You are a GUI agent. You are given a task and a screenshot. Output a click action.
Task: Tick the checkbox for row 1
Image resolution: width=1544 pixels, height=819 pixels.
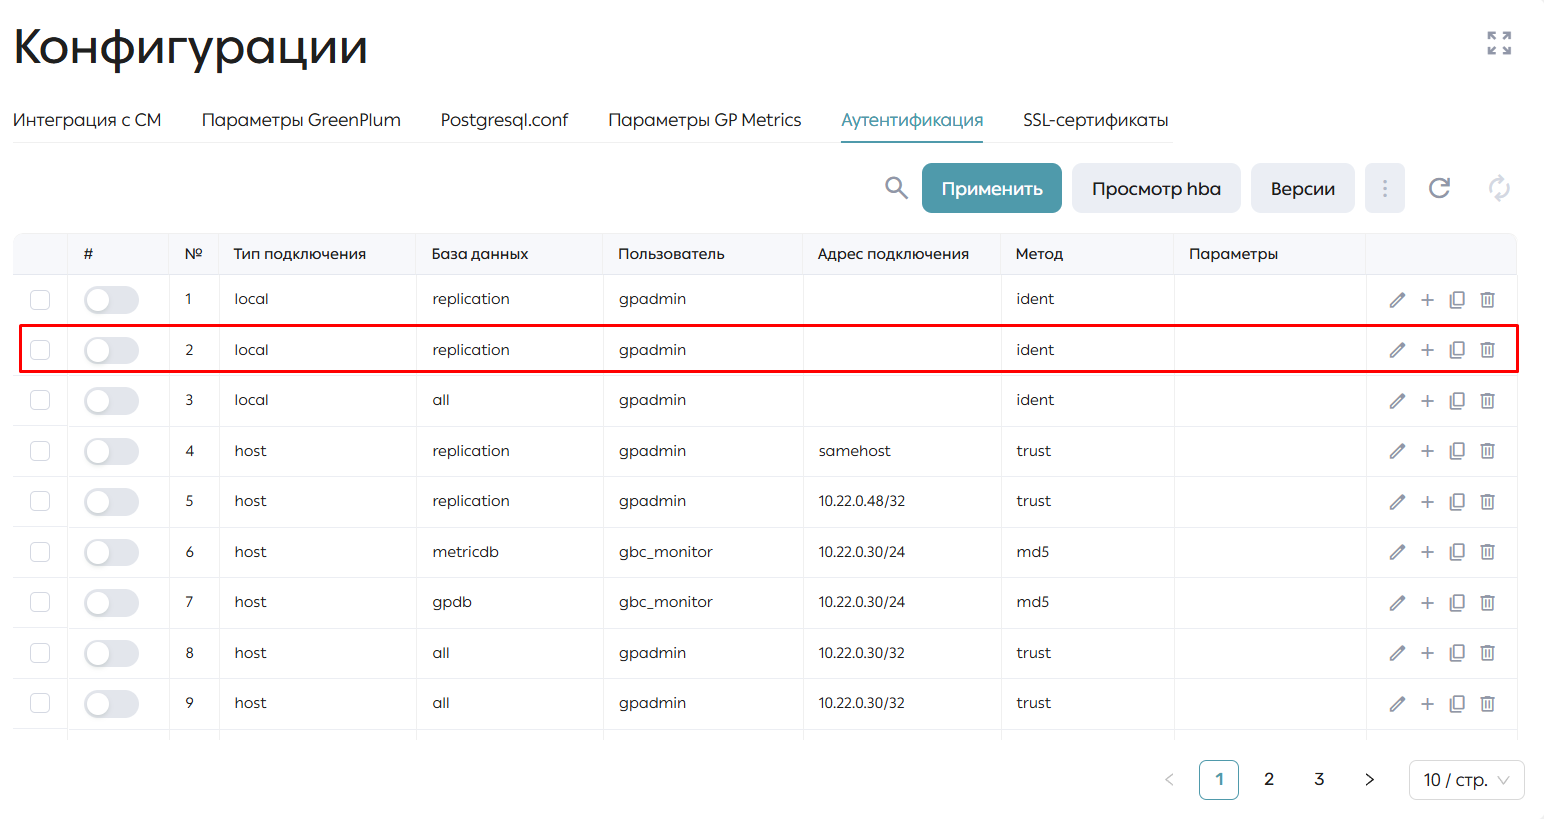tap(40, 299)
